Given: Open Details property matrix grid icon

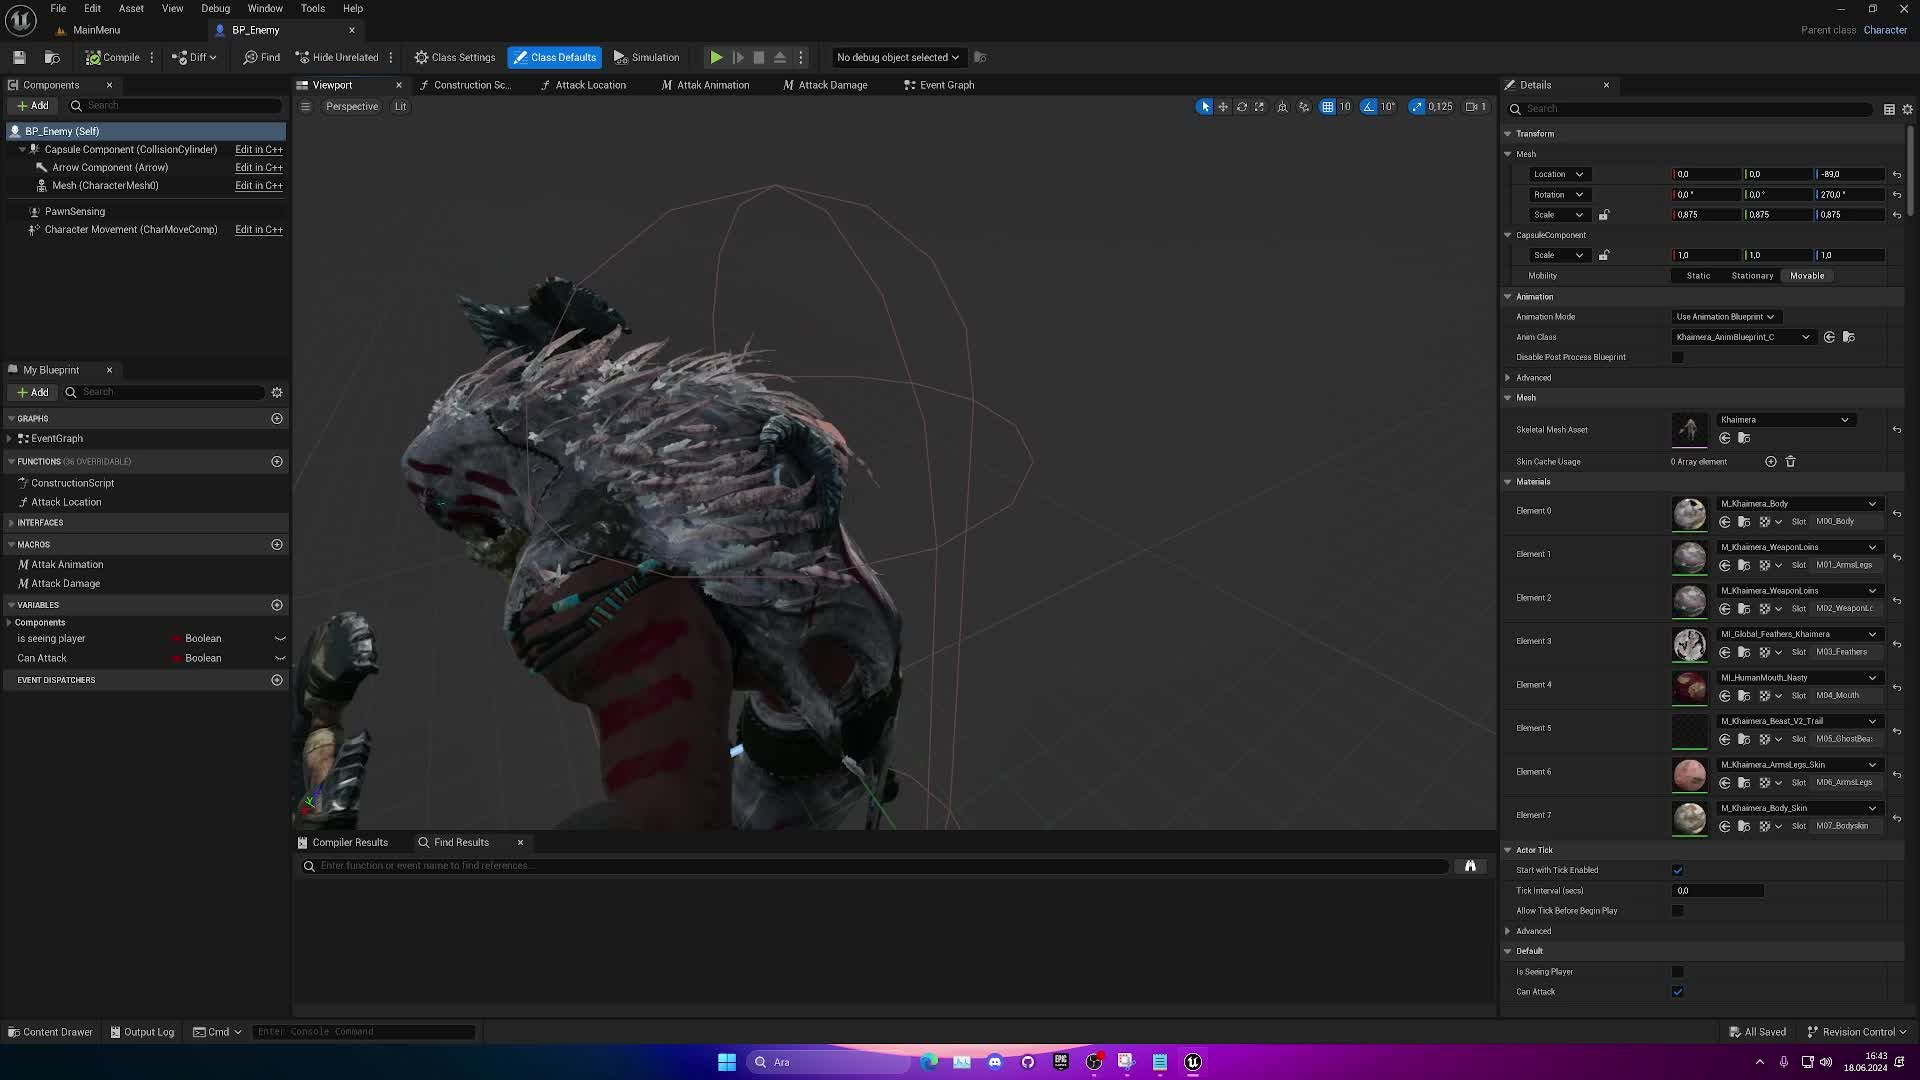Looking at the screenshot, I should tap(1889, 109).
